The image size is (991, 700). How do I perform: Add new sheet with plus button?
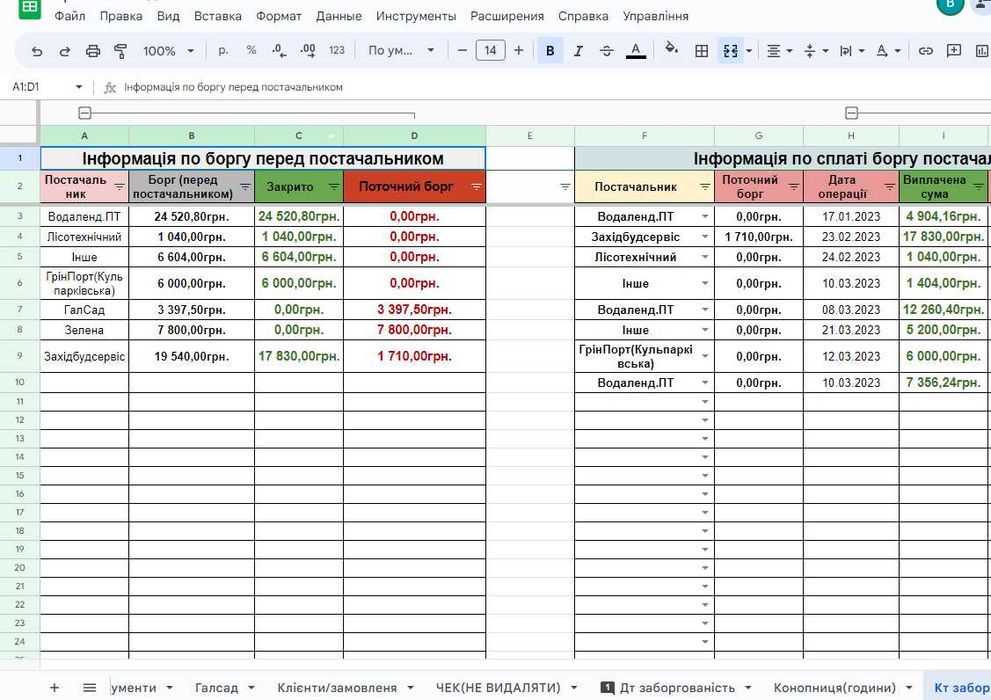54,687
